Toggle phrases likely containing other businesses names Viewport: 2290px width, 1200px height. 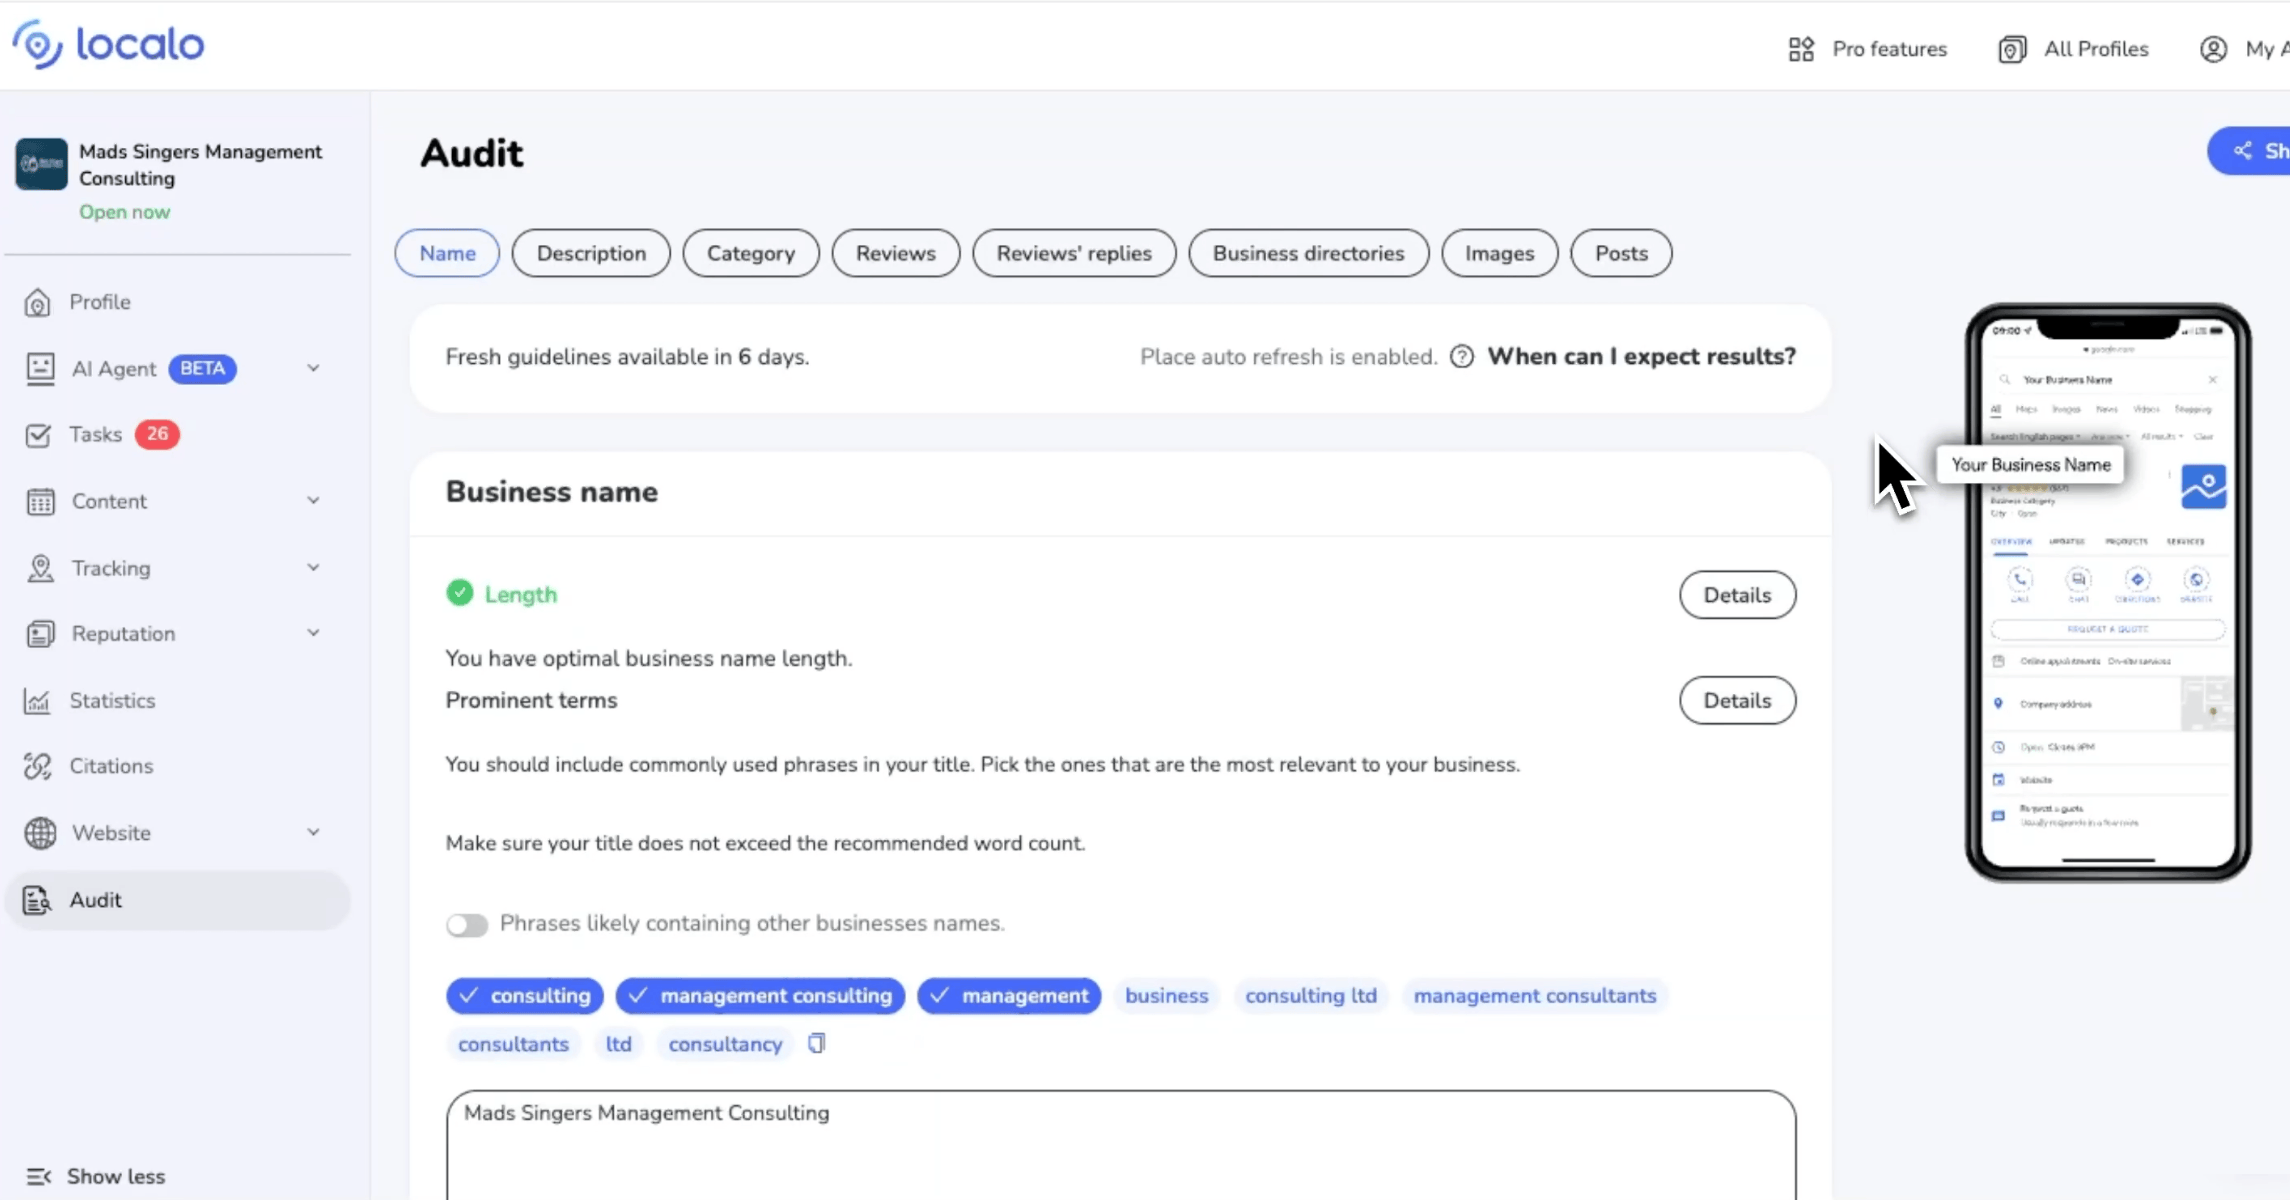click(x=467, y=924)
